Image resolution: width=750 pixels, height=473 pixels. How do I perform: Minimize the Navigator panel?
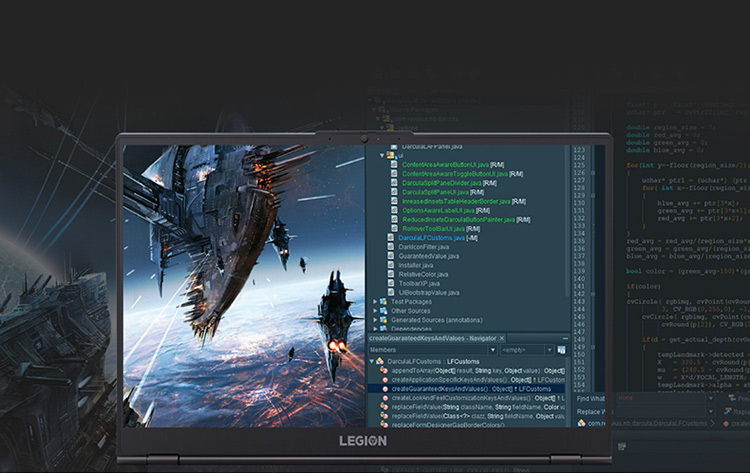point(565,338)
